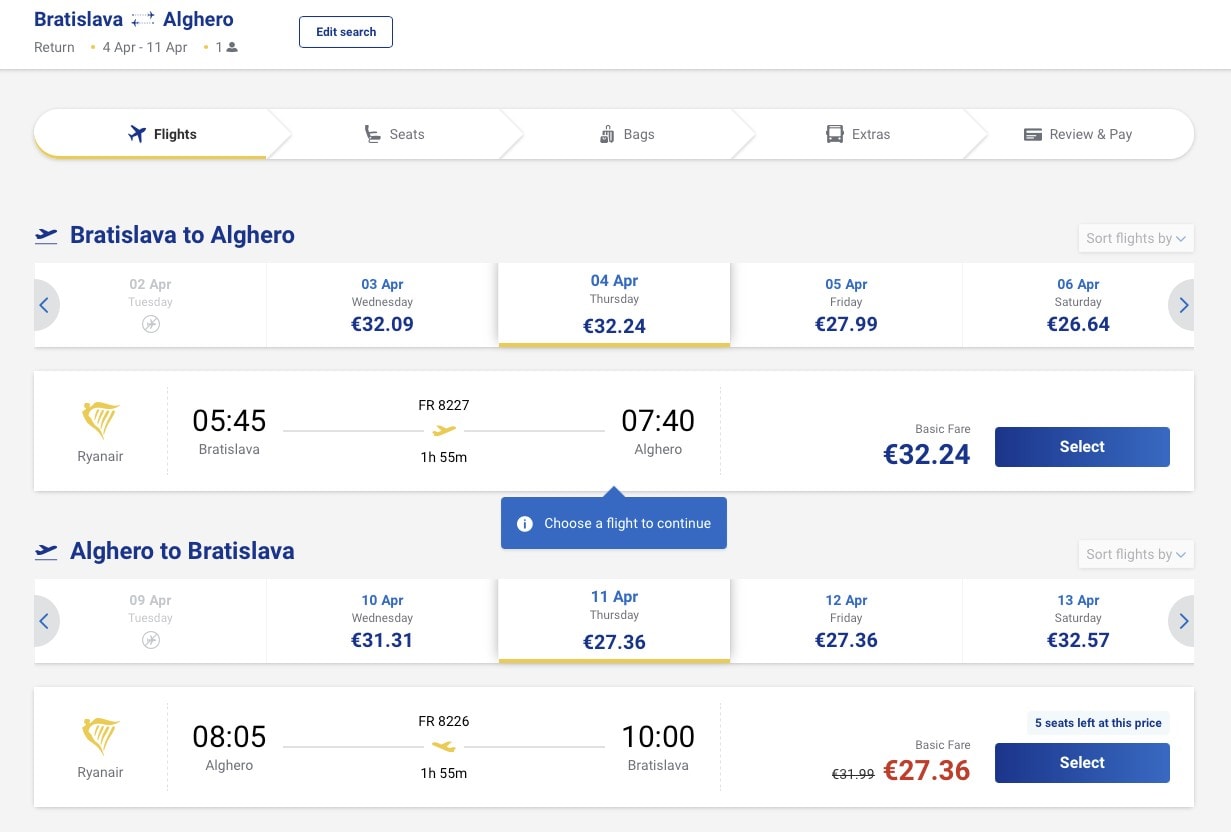Click the Ryanair harp logo for flight FR 8227

(100, 421)
